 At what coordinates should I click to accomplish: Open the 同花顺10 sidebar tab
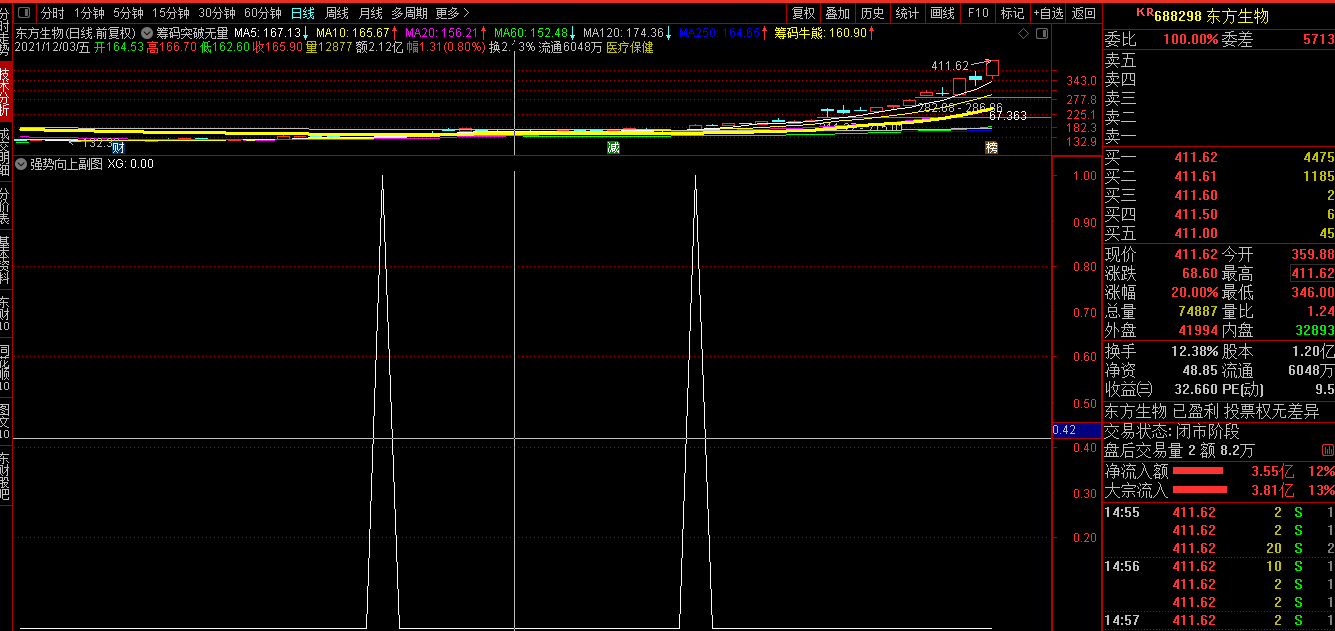(5, 368)
